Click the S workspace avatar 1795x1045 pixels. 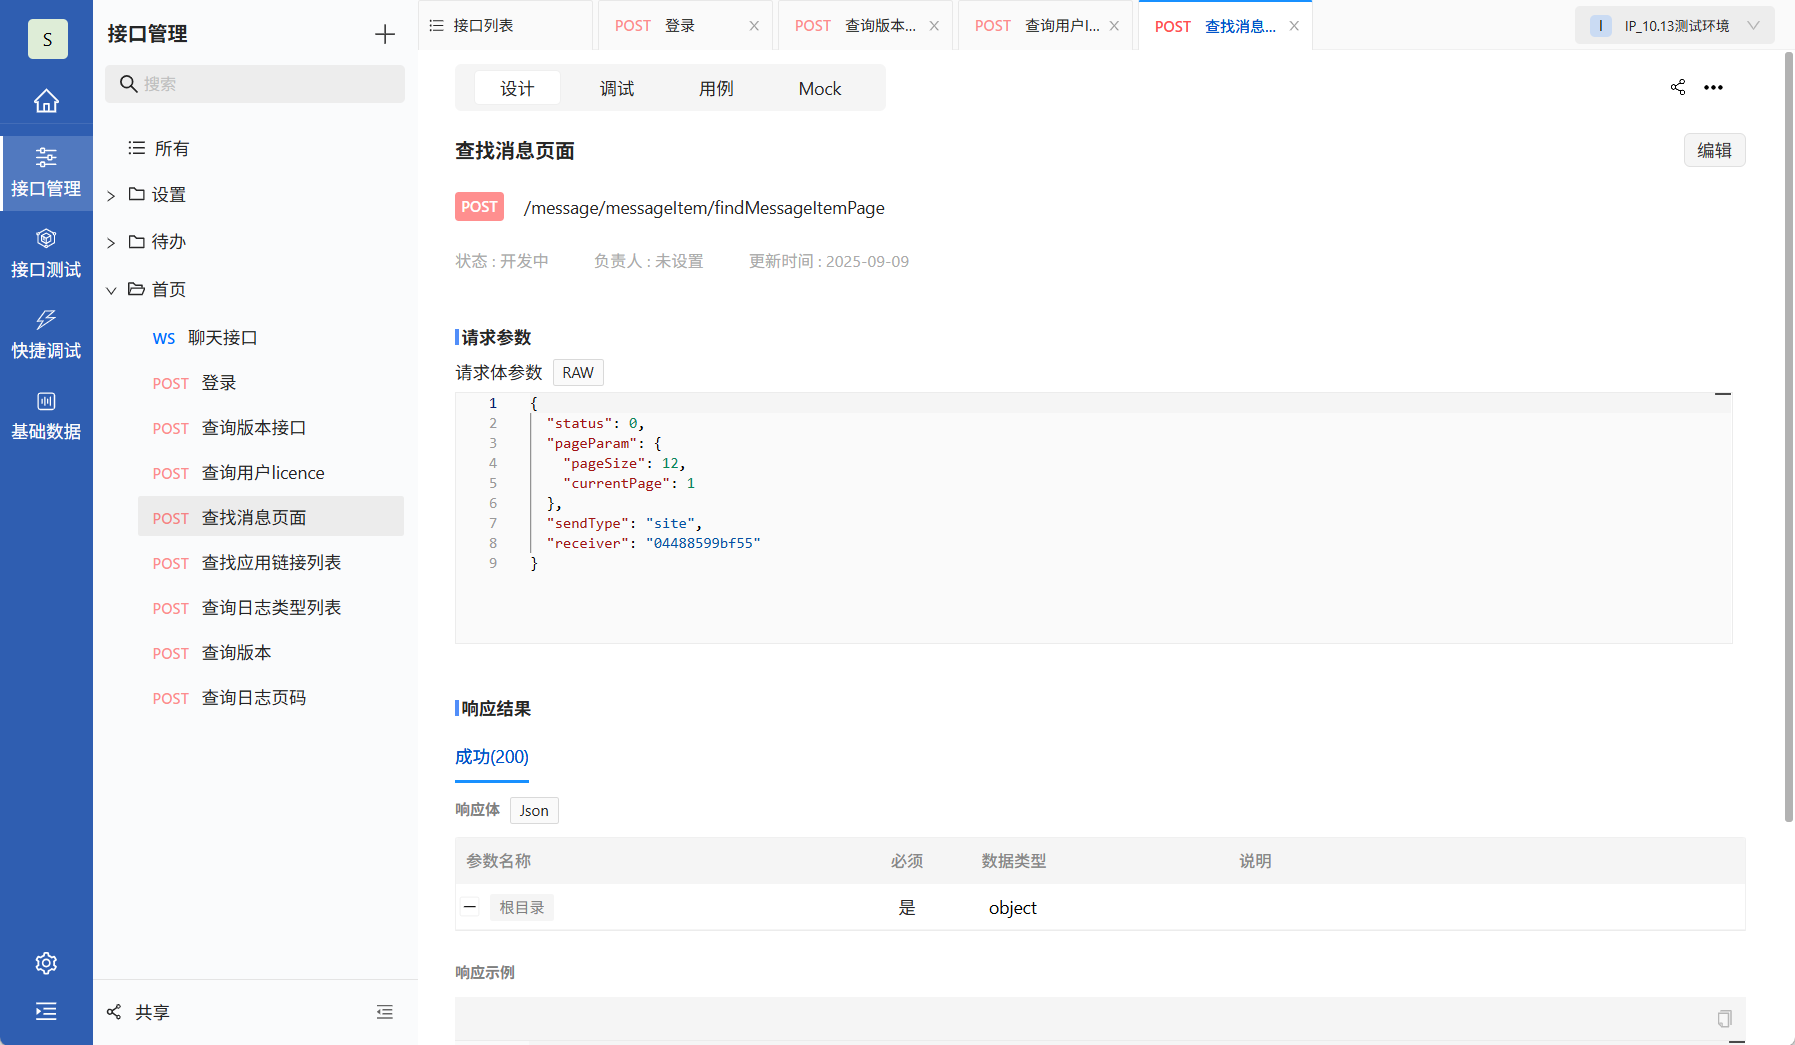(47, 39)
